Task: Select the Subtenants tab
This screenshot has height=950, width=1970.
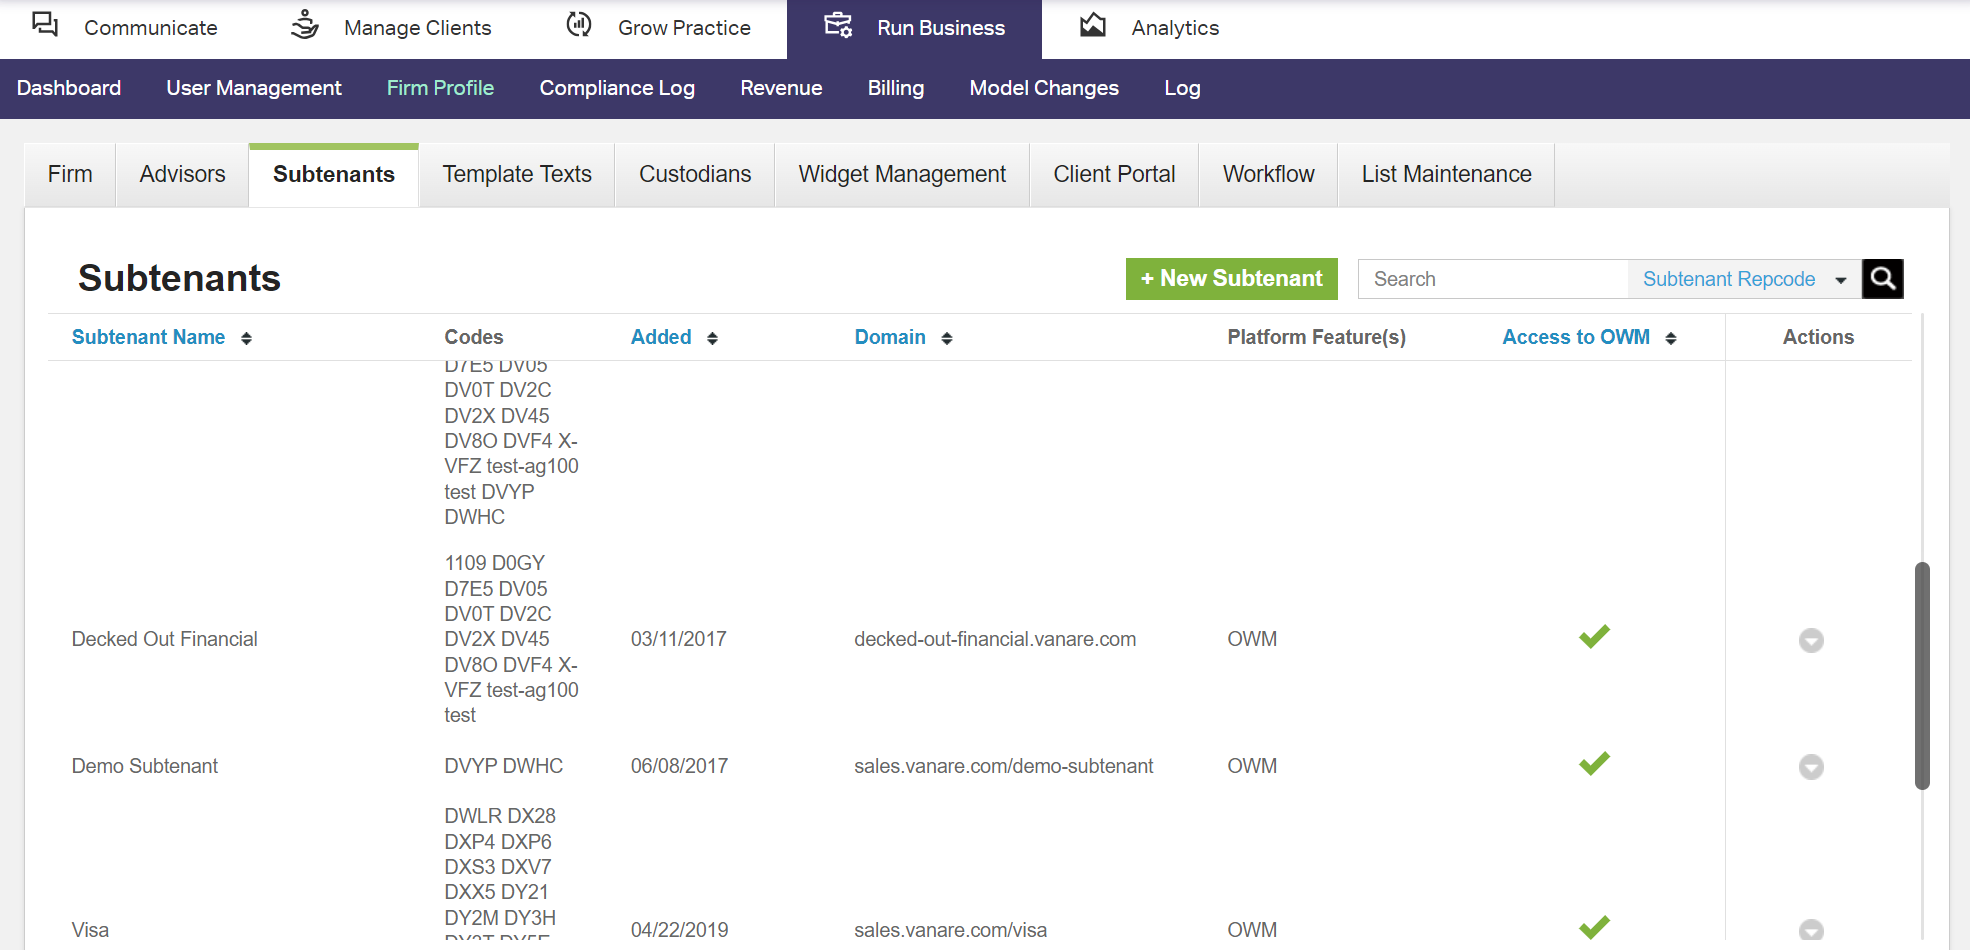Action: point(334,175)
